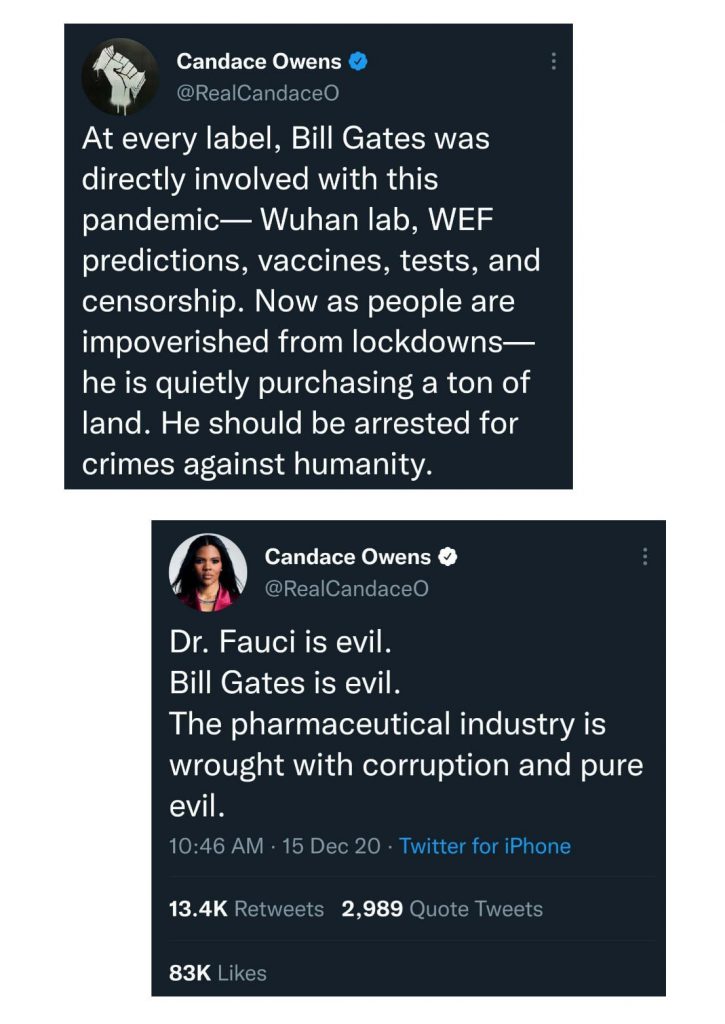Open the portrait avatar on the bottom tweet
The image size is (725, 1024).
211,572
